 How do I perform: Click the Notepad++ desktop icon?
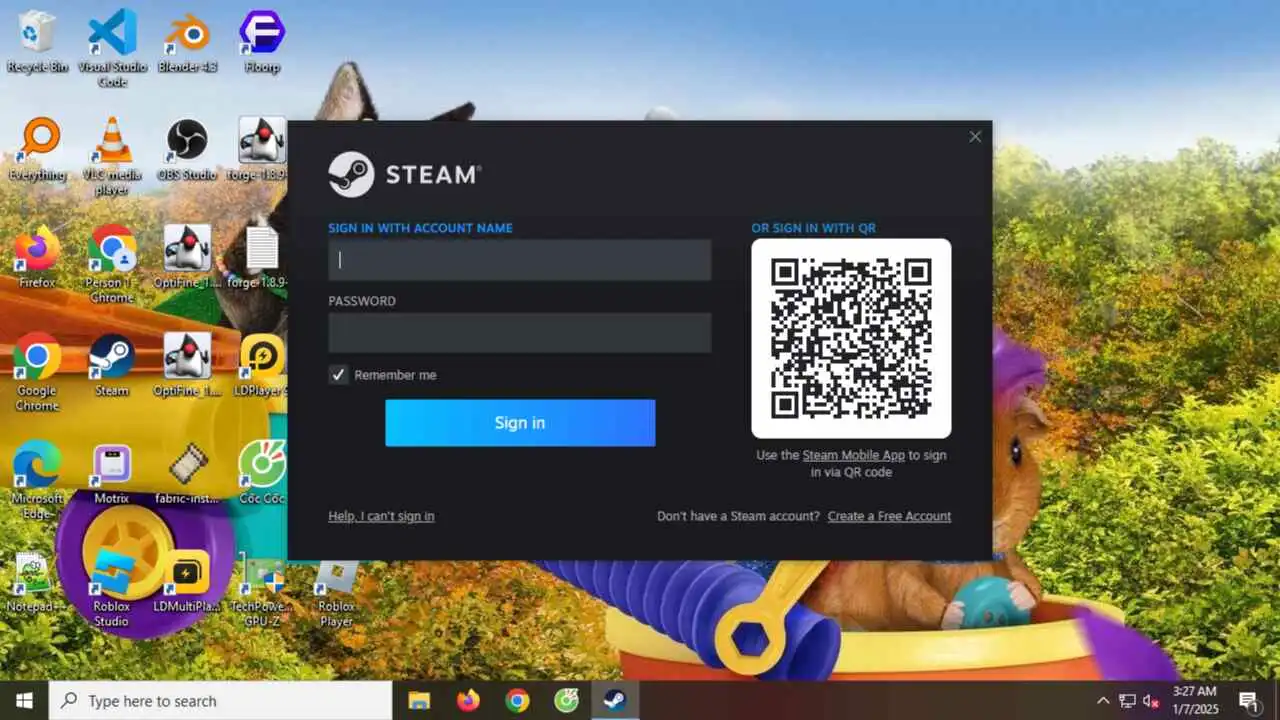click(37, 581)
